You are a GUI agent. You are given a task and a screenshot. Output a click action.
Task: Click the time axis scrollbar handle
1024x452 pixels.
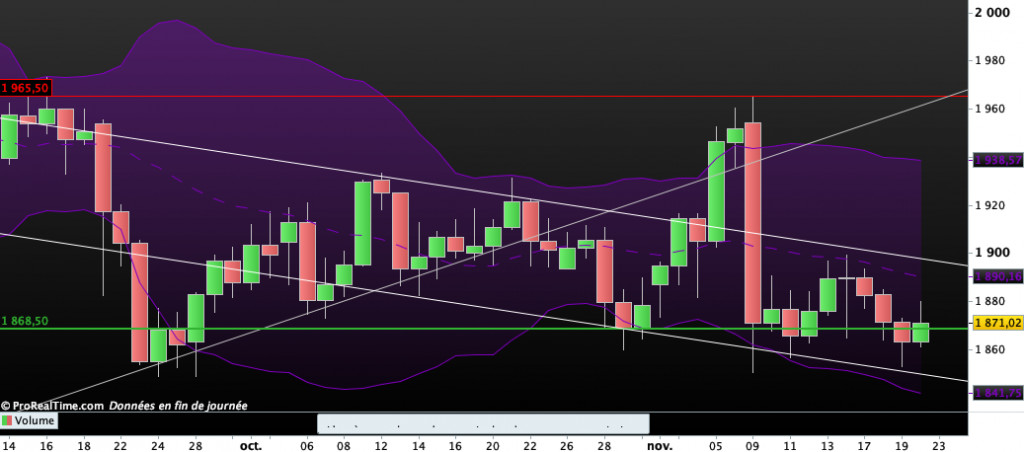tap(483, 423)
